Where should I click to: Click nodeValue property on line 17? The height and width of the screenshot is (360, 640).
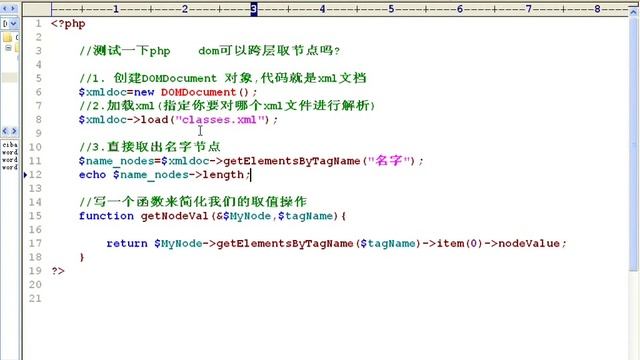click(529, 243)
